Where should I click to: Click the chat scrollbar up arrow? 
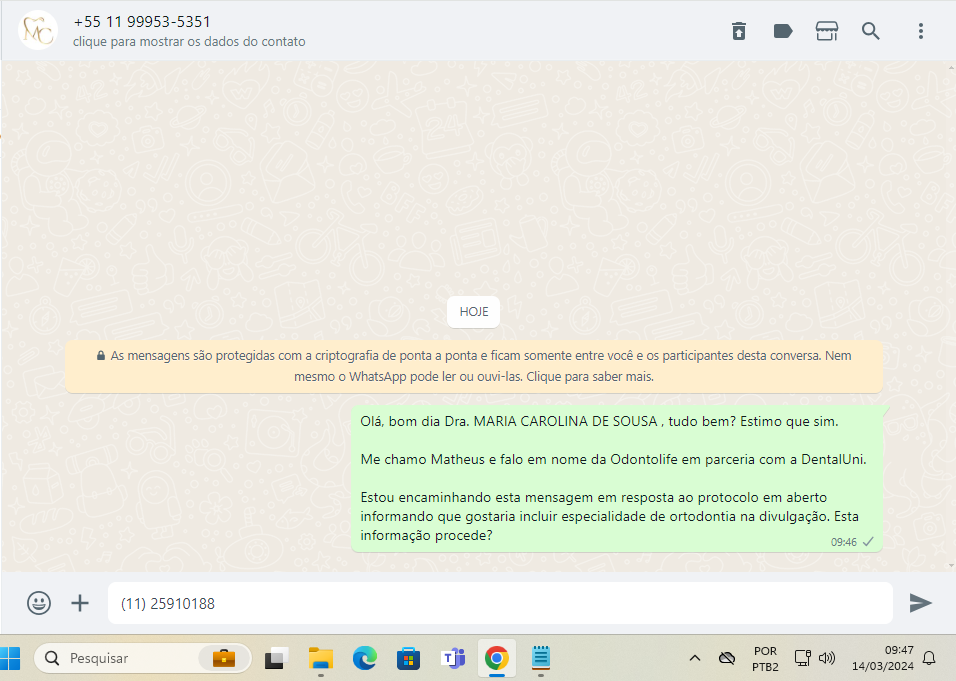(x=951, y=66)
